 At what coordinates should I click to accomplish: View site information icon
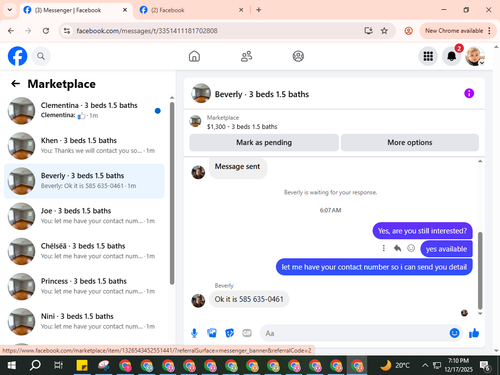[67, 31]
